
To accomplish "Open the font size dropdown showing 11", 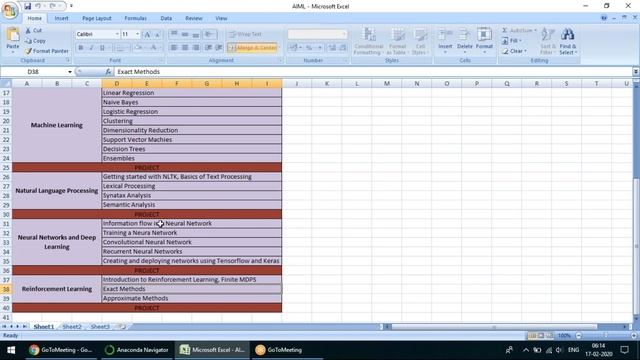I will pyautogui.click(x=138, y=34).
